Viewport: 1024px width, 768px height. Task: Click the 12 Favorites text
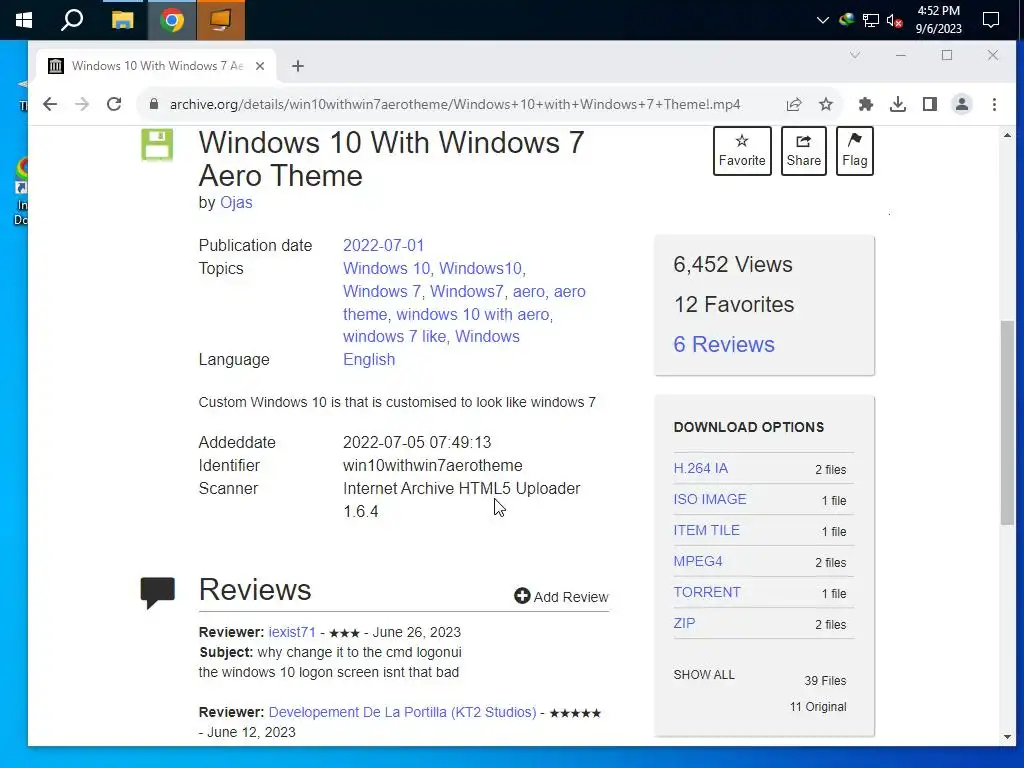[734, 304]
